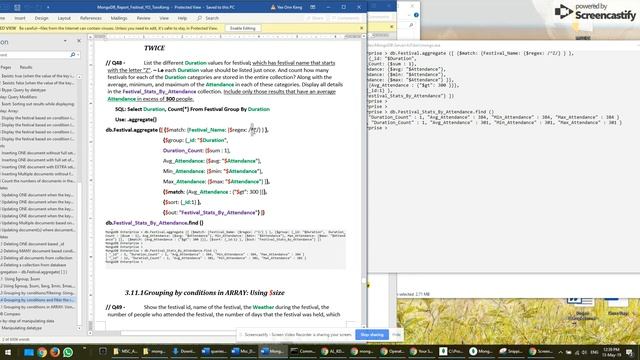The height and width of the screenshot is (360, 640).
Task: Select heading 'Inserting ONE document with EXTRA set'
Action: point(38,167)
